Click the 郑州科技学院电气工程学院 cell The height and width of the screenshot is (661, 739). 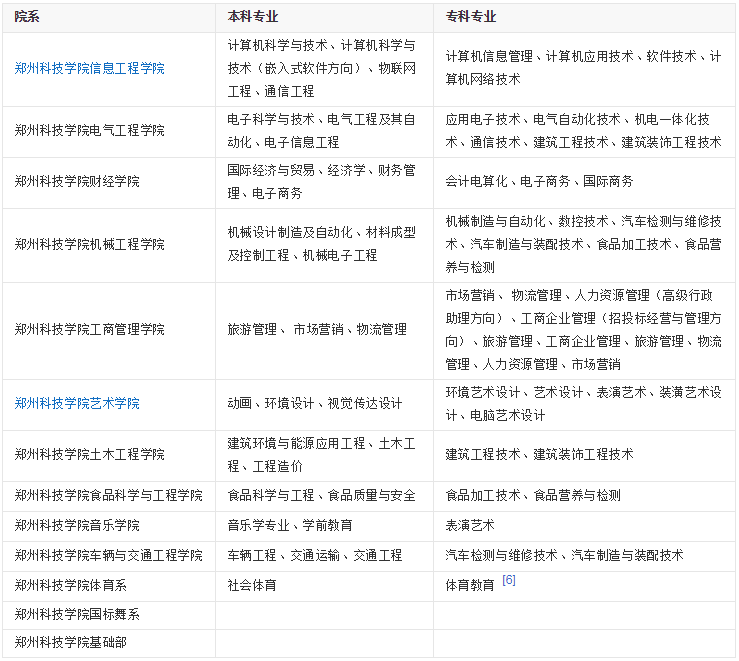tap(109, 131)
